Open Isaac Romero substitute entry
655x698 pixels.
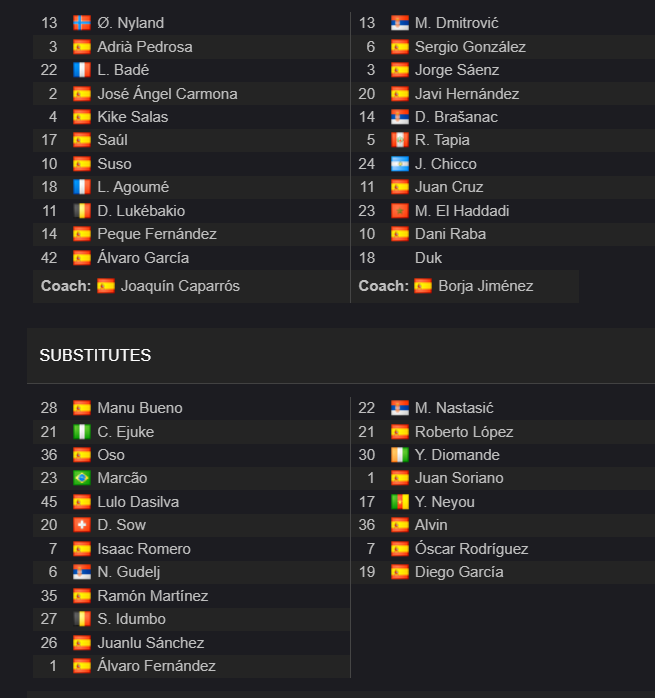pos(144,549)
